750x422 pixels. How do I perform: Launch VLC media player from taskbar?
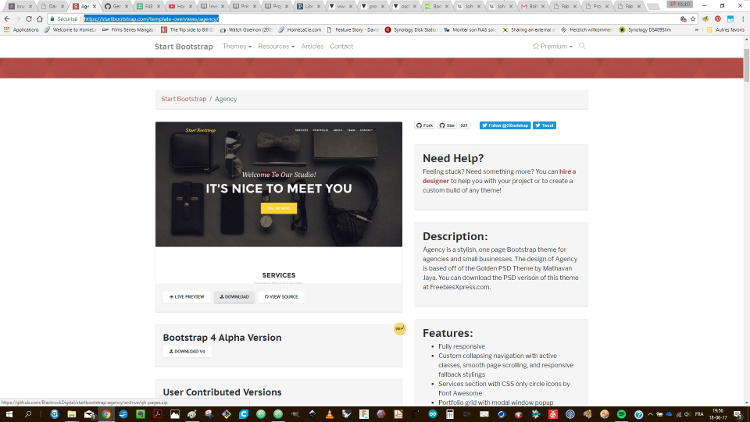[330, 414]
